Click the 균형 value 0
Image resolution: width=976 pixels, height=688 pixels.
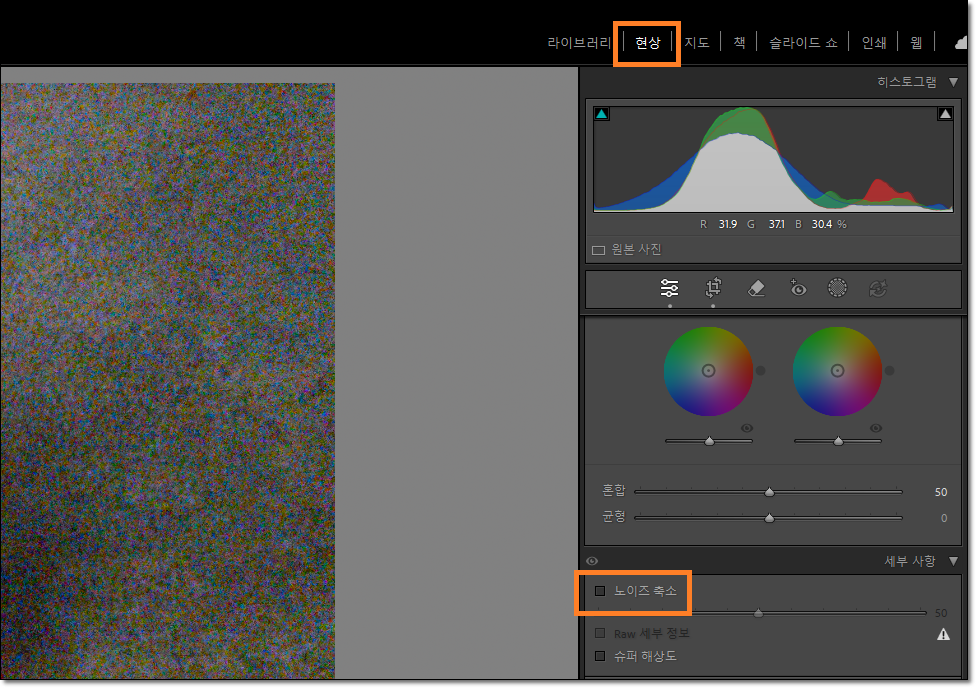[x=944, y=518]
